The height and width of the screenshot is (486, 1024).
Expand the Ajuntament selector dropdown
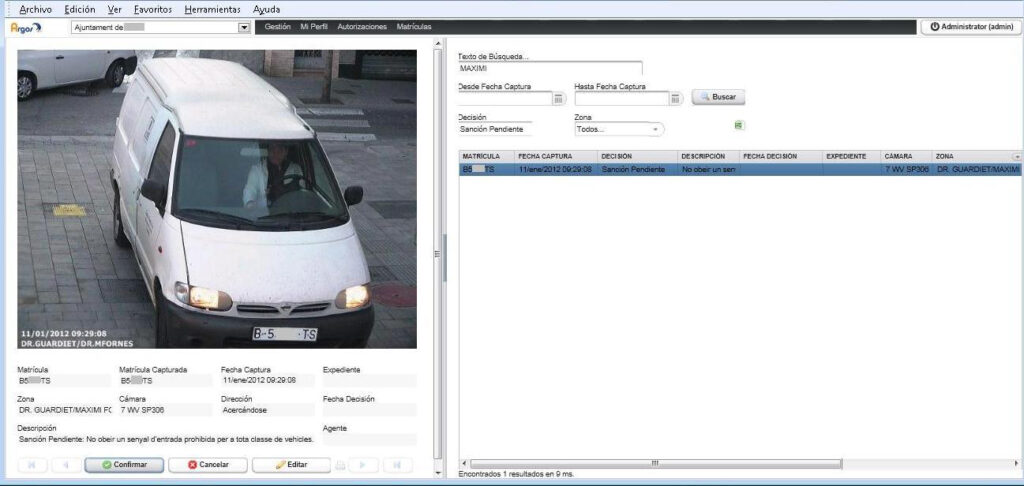pos(243,28)
